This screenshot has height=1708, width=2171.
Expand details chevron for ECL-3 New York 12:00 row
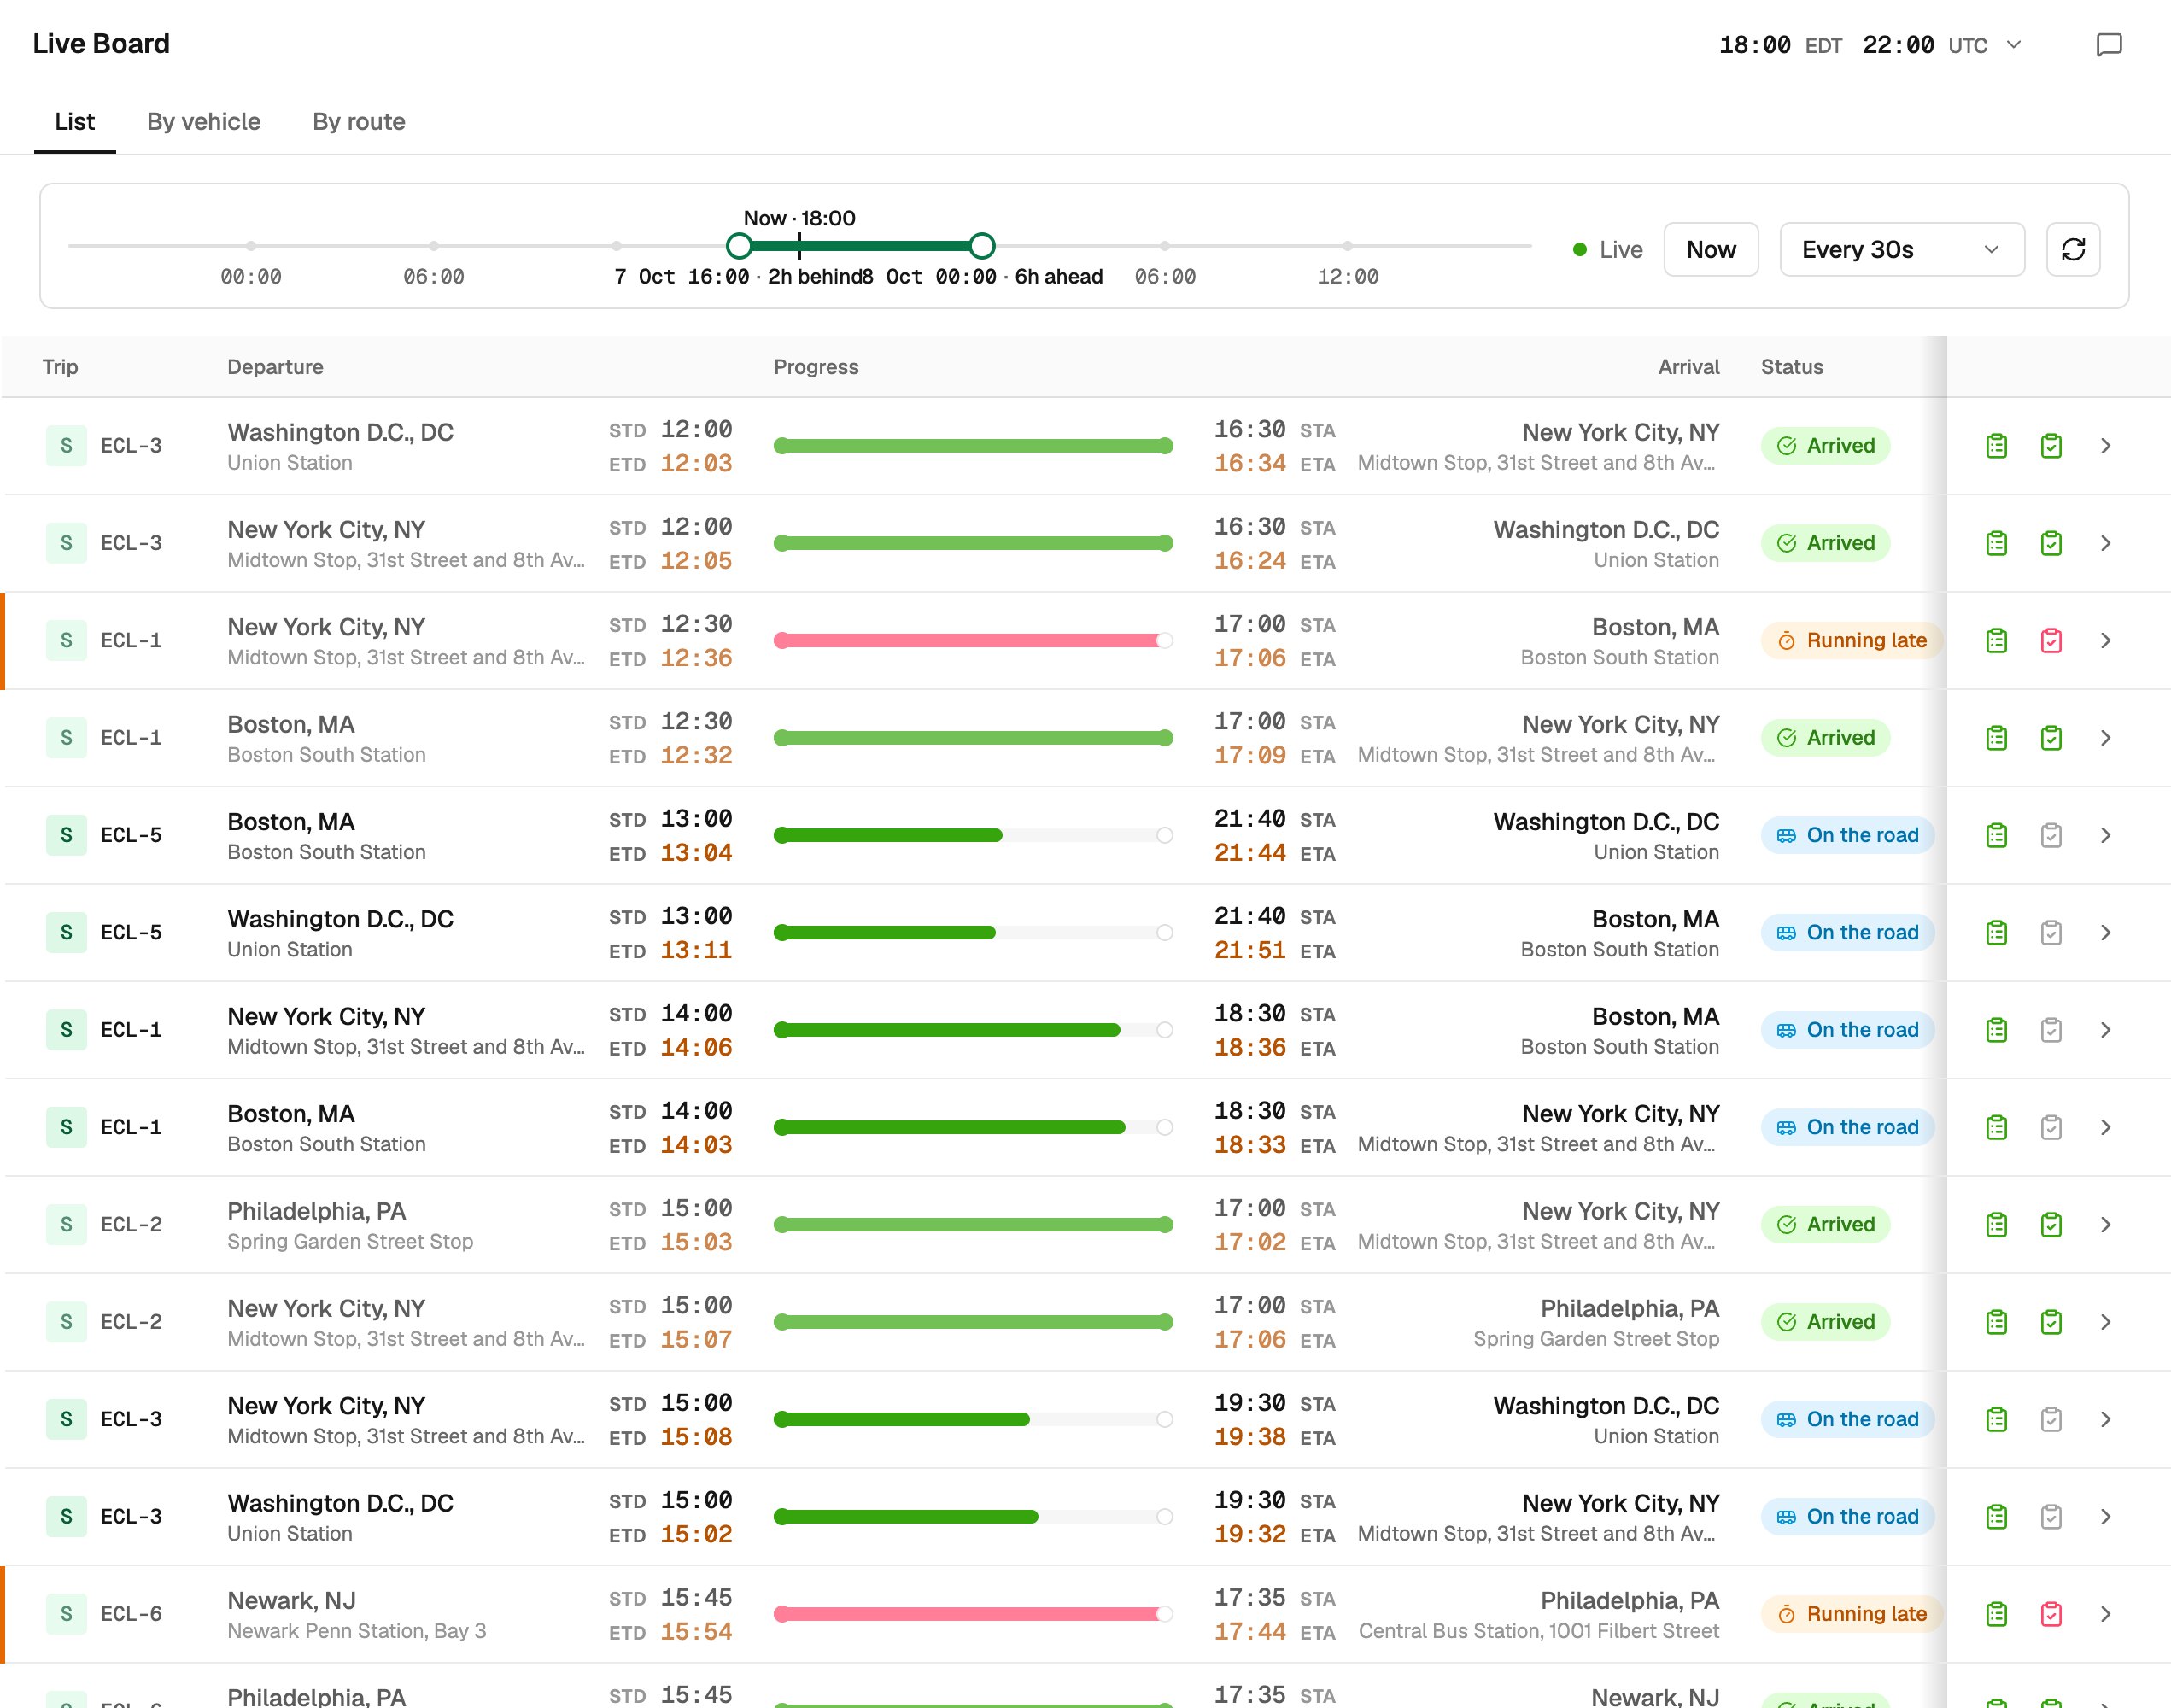[x=2105, y=543]
